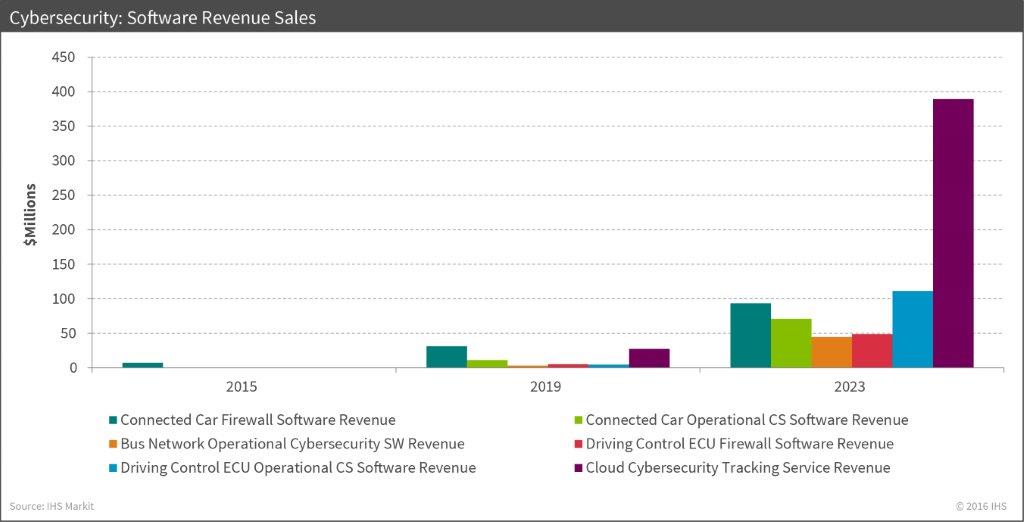Click the red Driving Control ECU Firewall legend swatch

577,444
